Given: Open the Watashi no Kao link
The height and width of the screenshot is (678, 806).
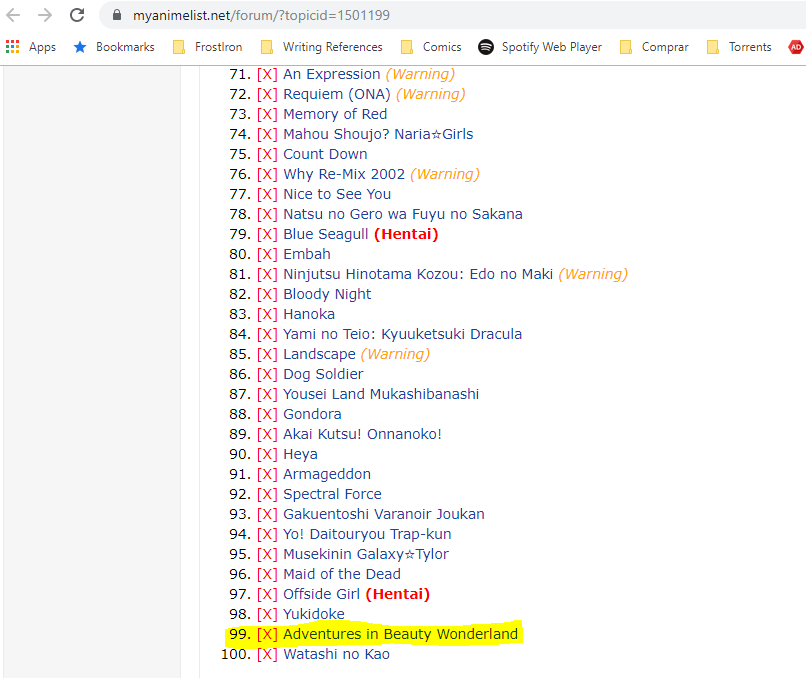Looking at the screenshot, I should coord(336,654).
